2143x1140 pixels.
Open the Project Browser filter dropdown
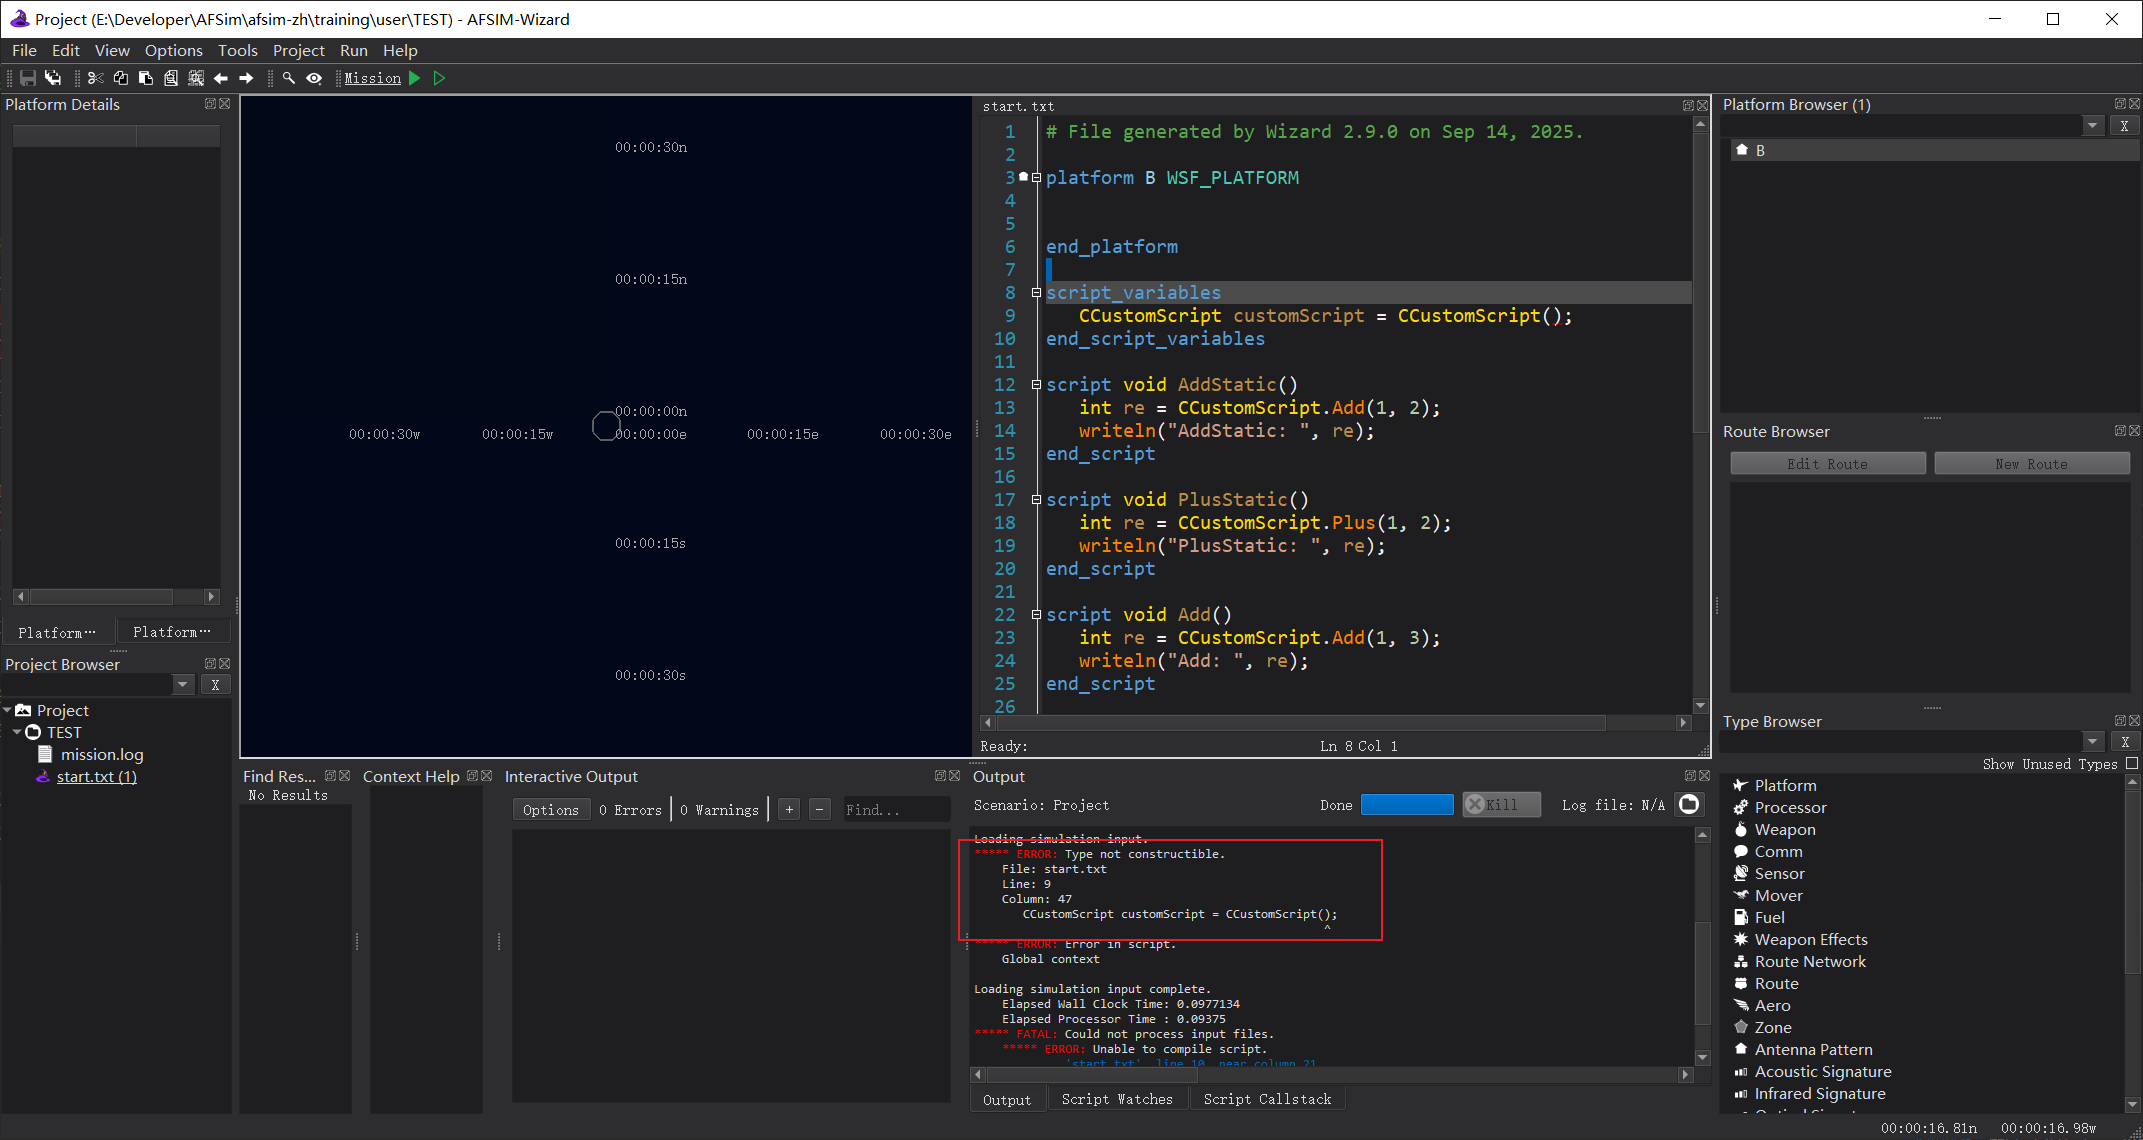tap(183, 685)
